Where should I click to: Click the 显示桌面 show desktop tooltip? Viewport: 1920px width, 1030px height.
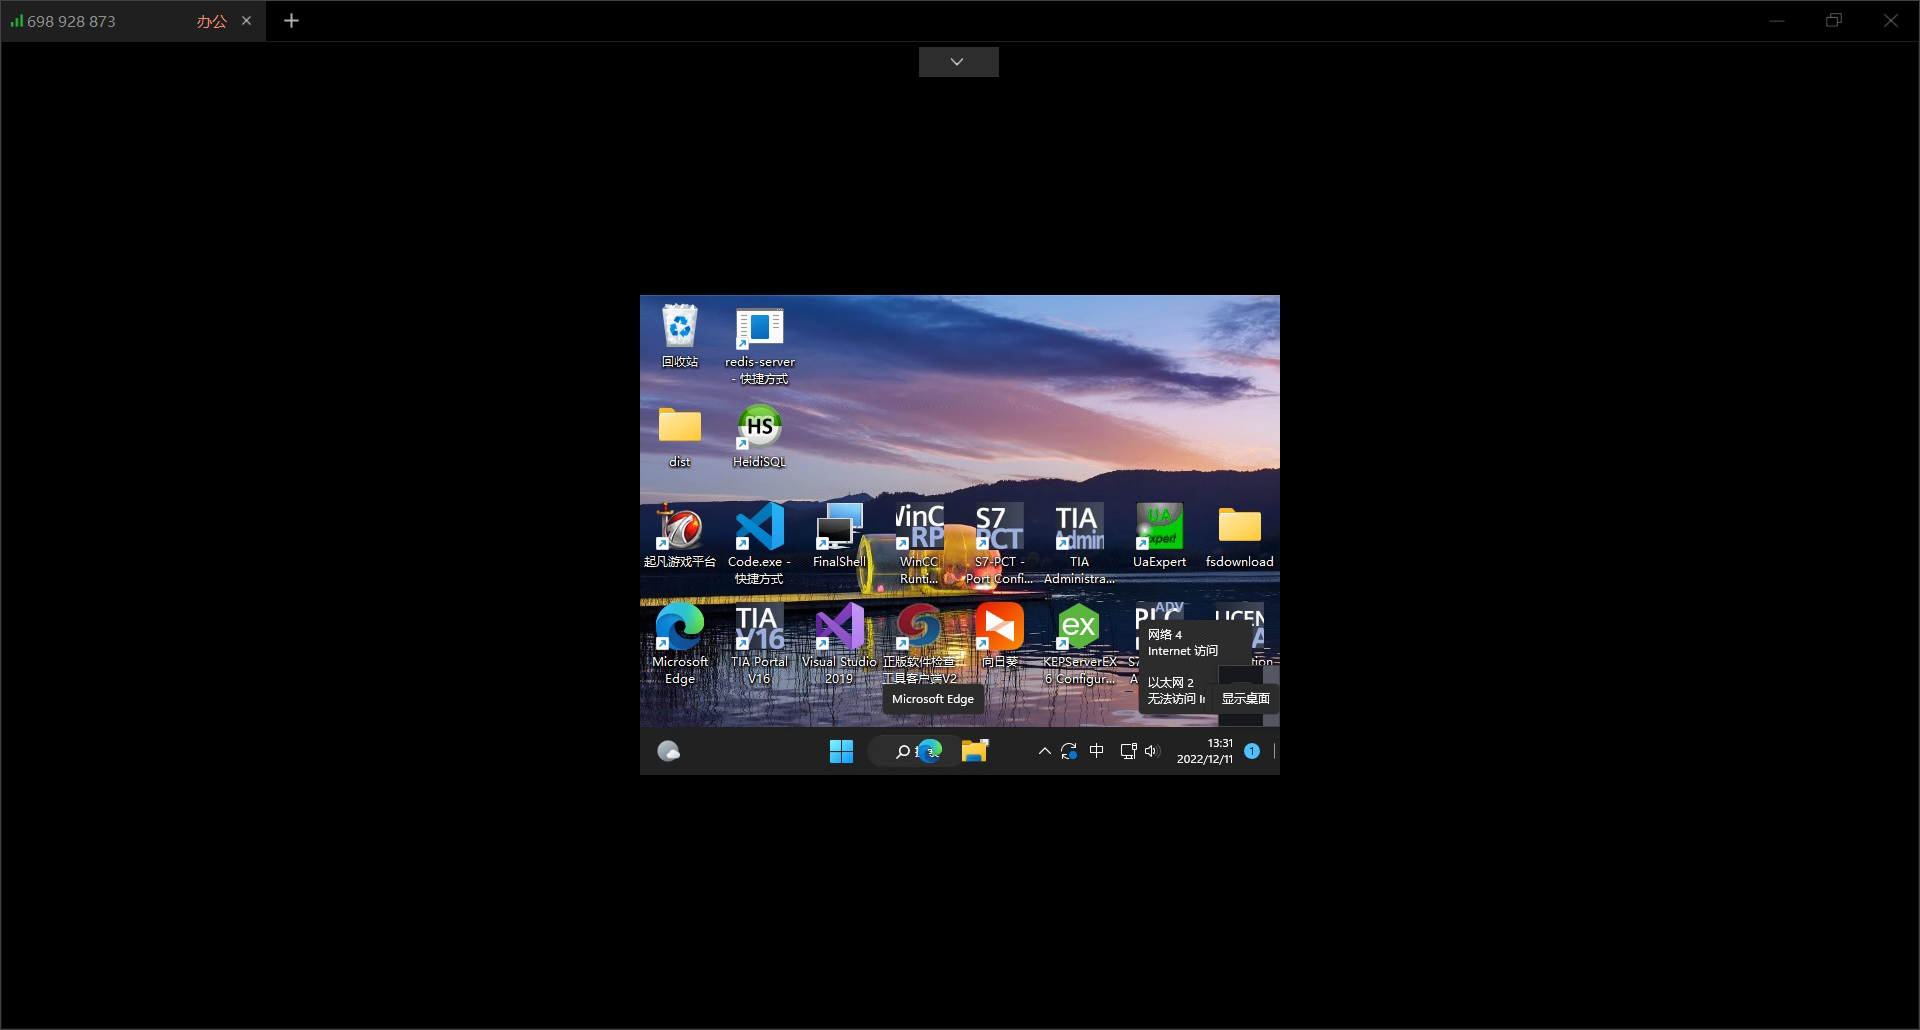point(1246,699)
